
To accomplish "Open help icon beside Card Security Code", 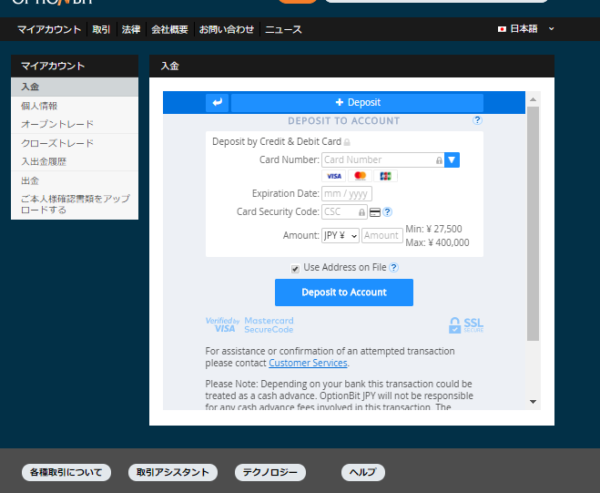I will [x=387, y=212].
